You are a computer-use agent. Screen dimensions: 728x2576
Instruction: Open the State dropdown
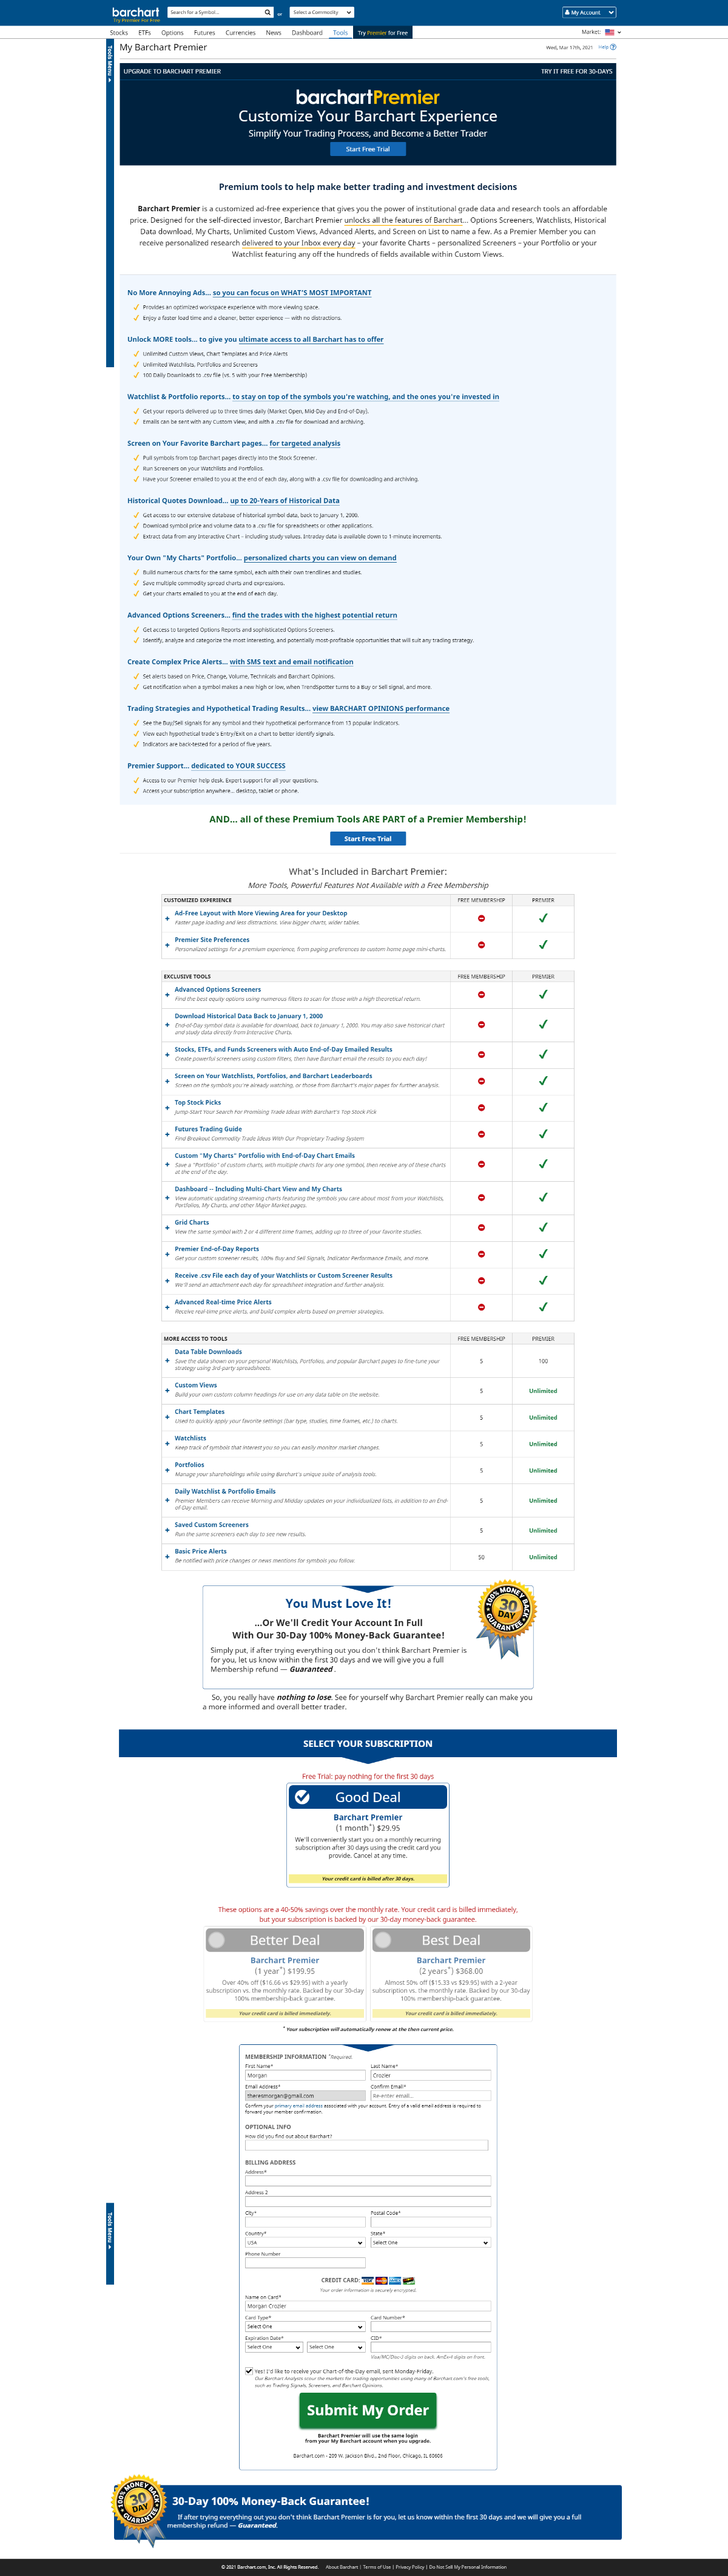[430, 2242]
